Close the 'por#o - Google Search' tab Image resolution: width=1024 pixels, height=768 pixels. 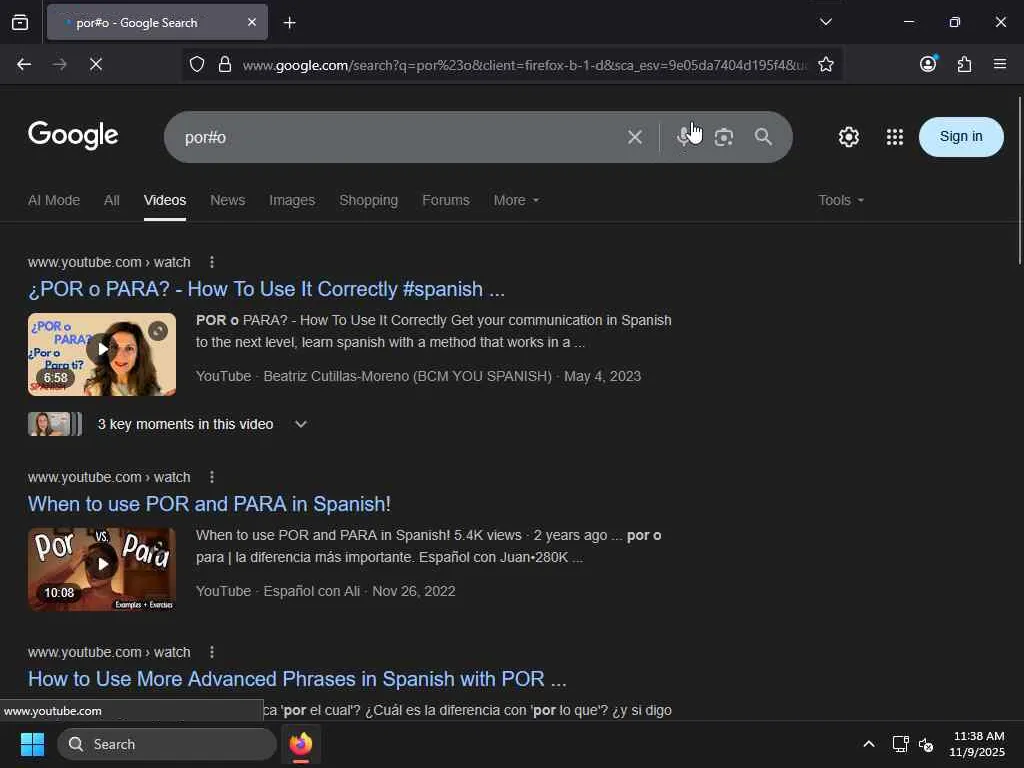coord(251,22)
